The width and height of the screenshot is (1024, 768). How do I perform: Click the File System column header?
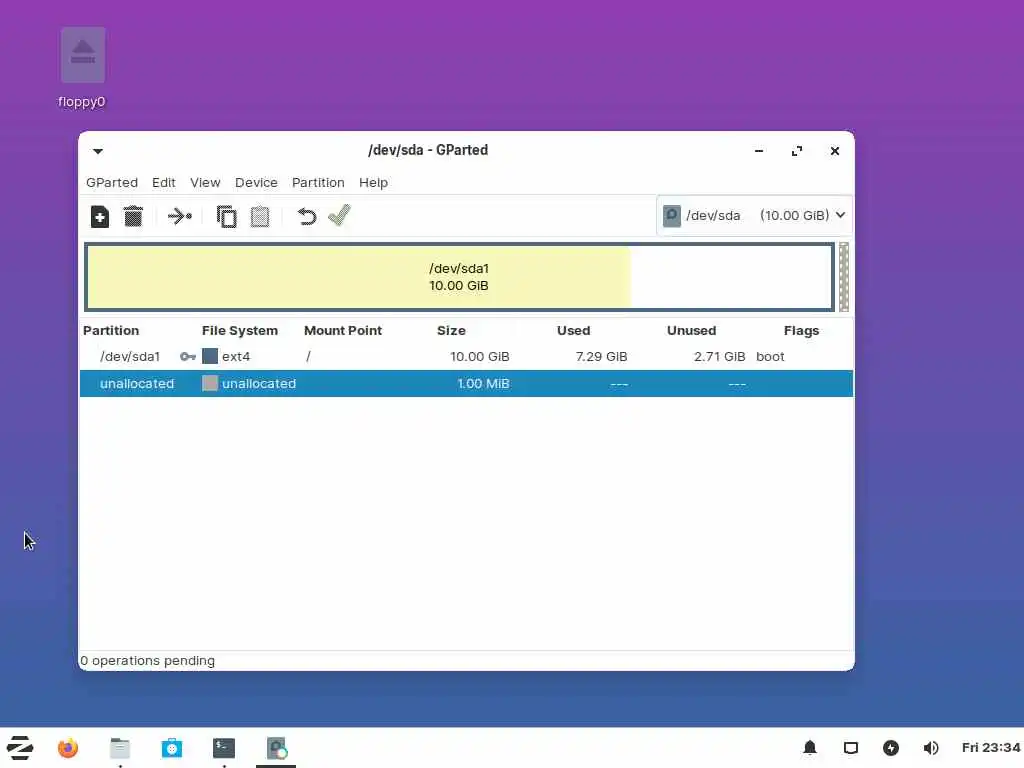pyautogui.click(x=240, y=330)
